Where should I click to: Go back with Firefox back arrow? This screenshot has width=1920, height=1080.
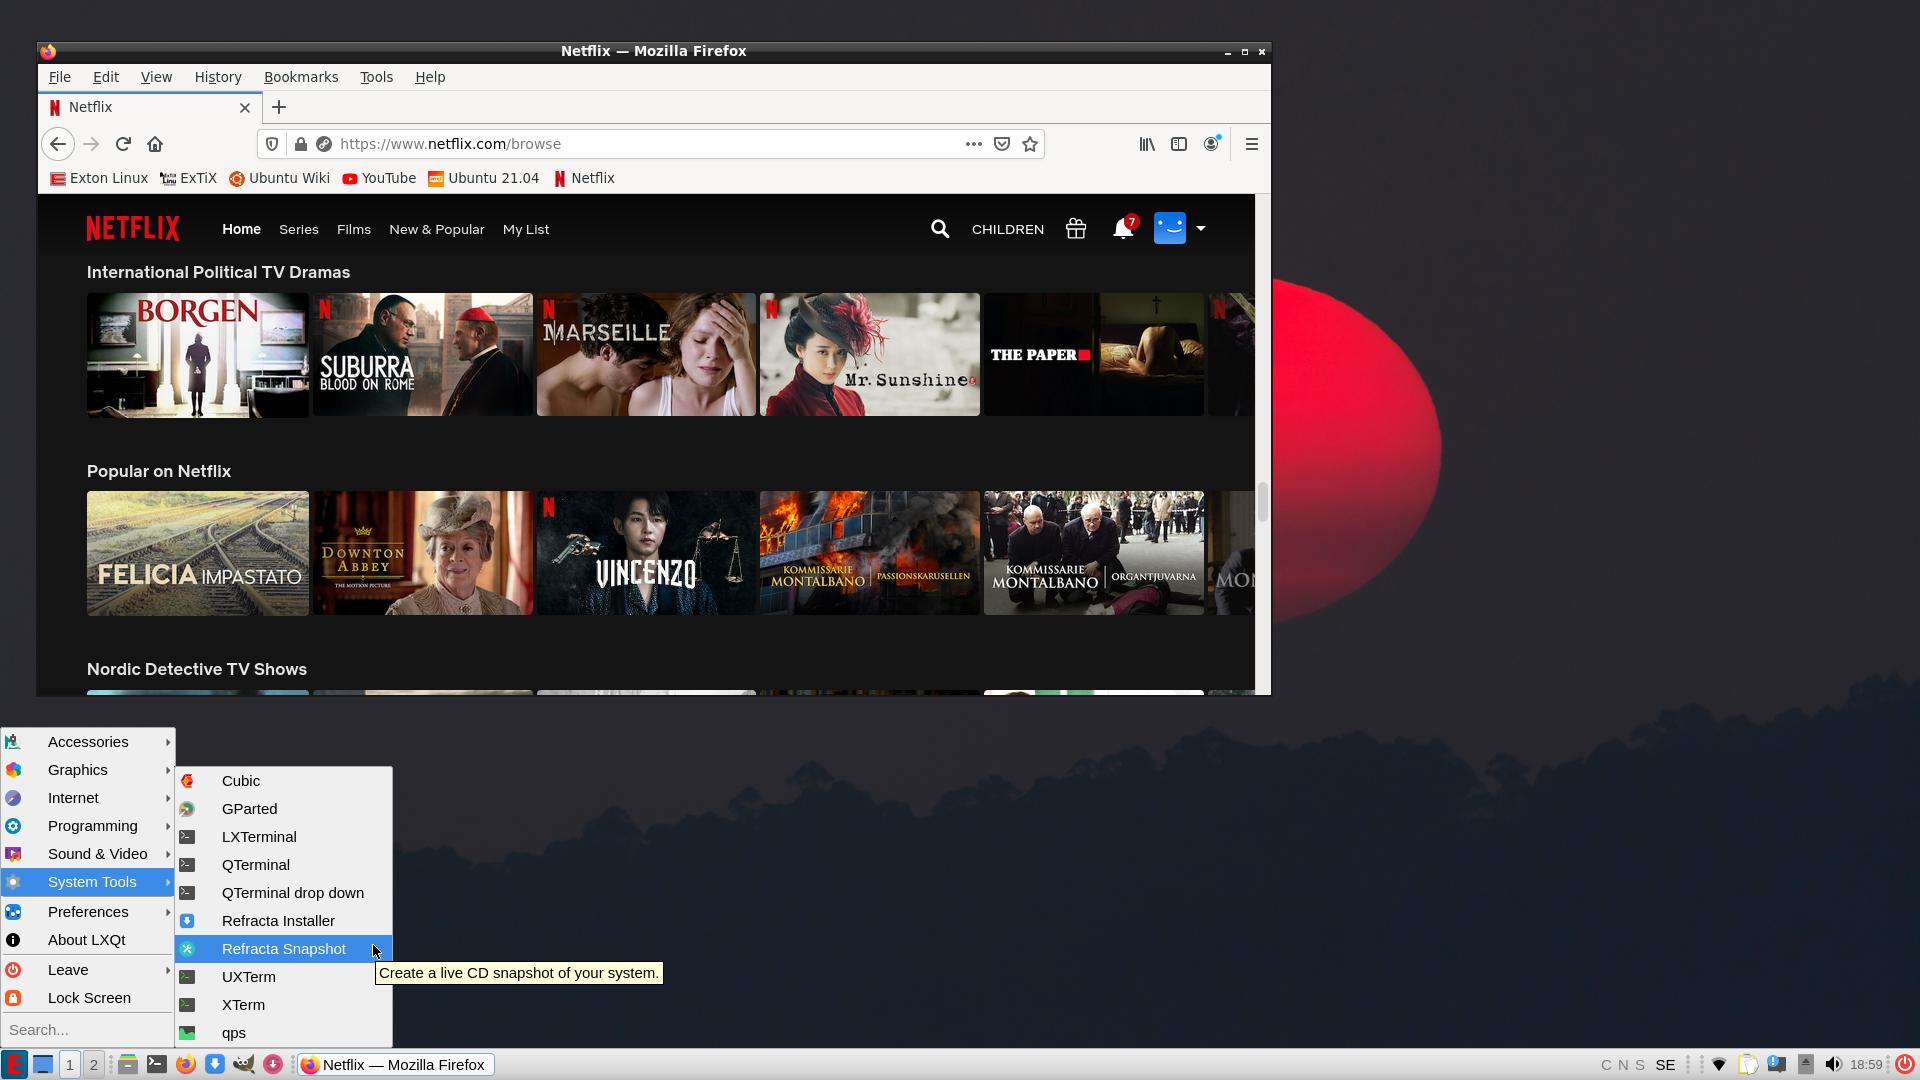pos(58,144)
